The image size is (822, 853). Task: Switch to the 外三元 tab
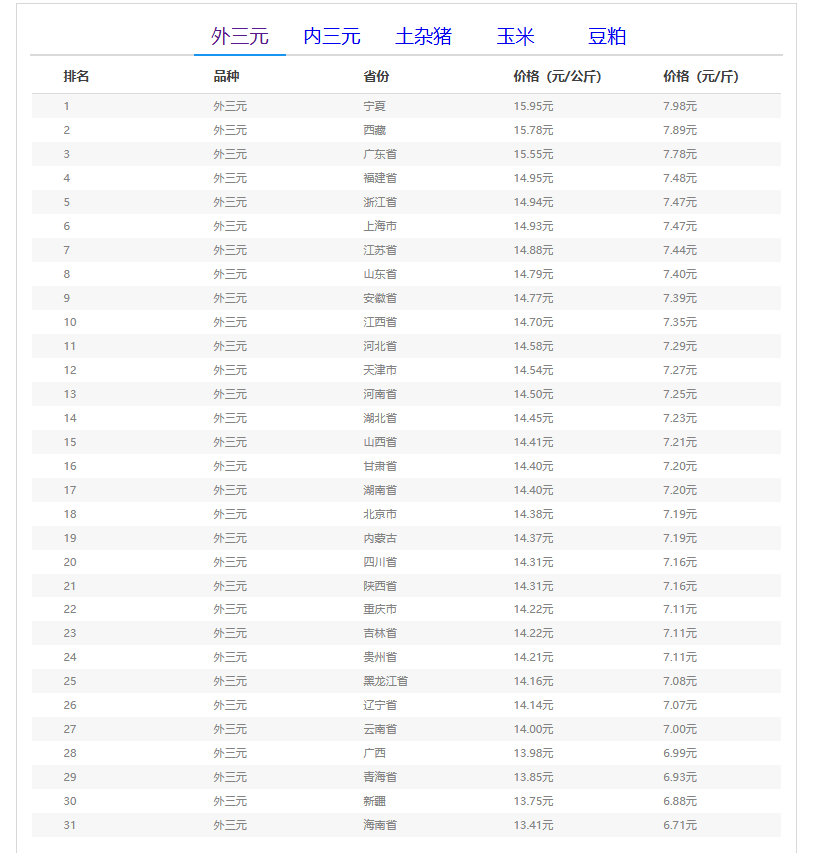240,36
